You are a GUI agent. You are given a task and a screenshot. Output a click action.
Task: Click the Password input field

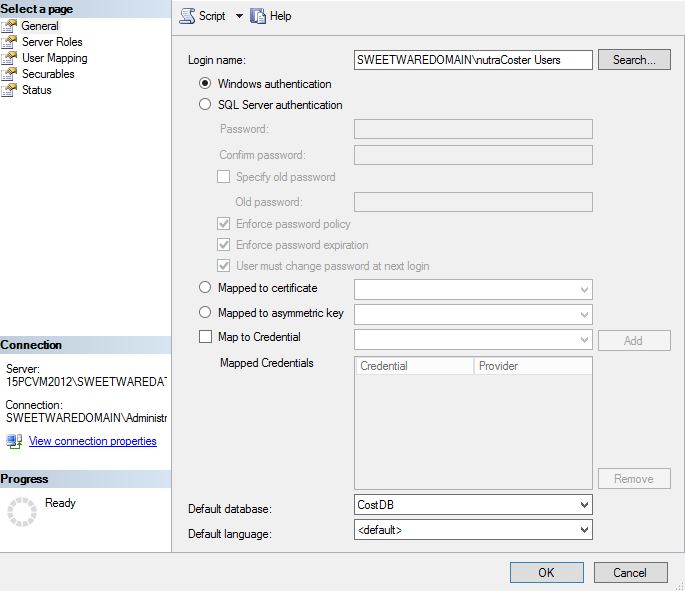[473, 129]
